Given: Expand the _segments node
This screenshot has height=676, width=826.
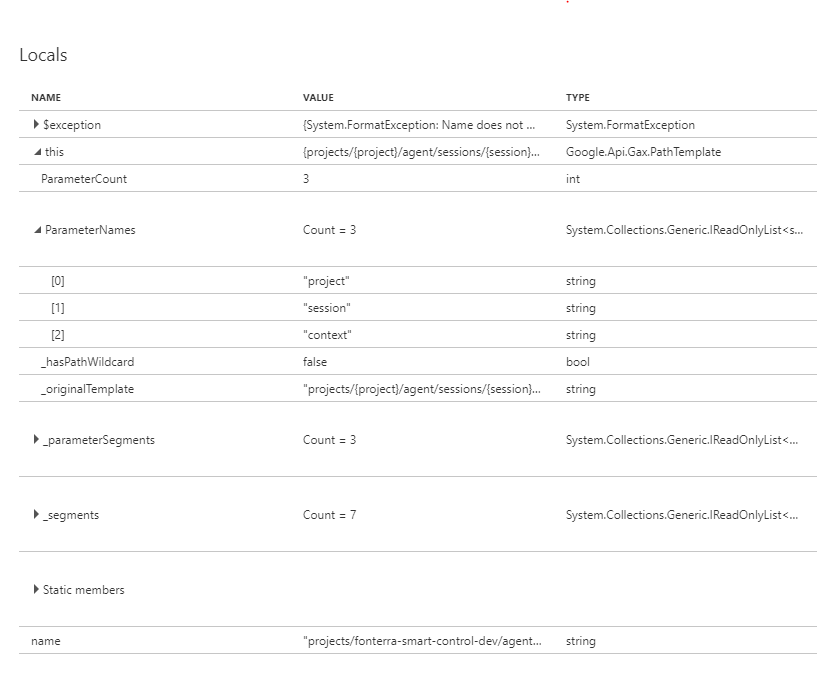Looking at the screenshot, I should (x=36, y=514).
